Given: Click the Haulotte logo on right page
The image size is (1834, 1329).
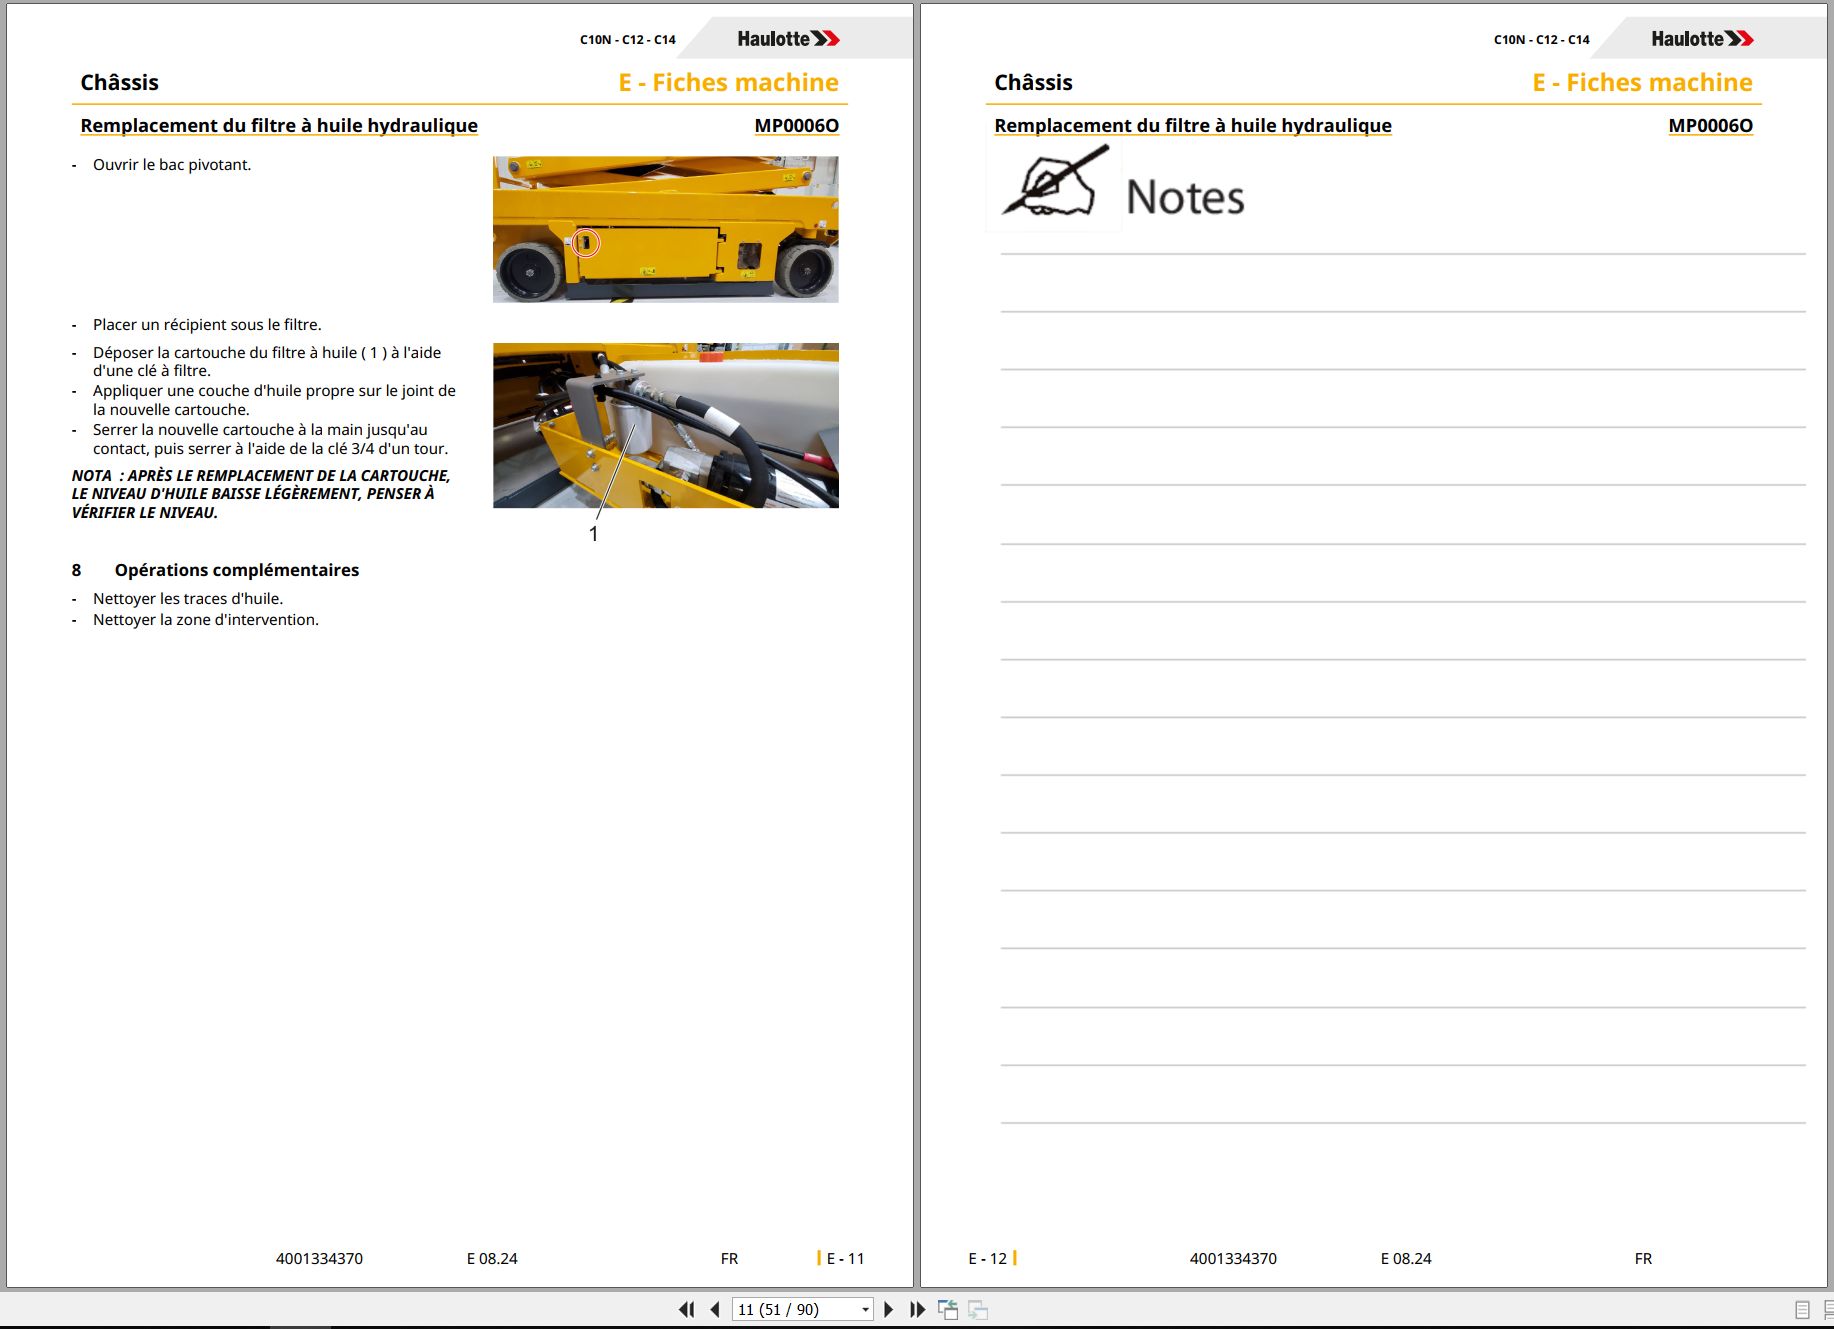Looking at the screenshot, I should [1702, 39].
